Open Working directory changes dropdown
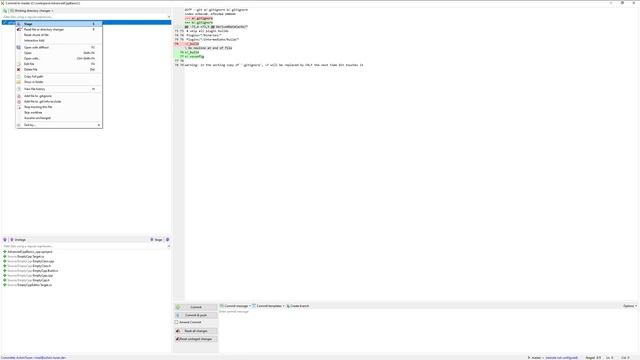The image size is (640, 360). point(32,11)
